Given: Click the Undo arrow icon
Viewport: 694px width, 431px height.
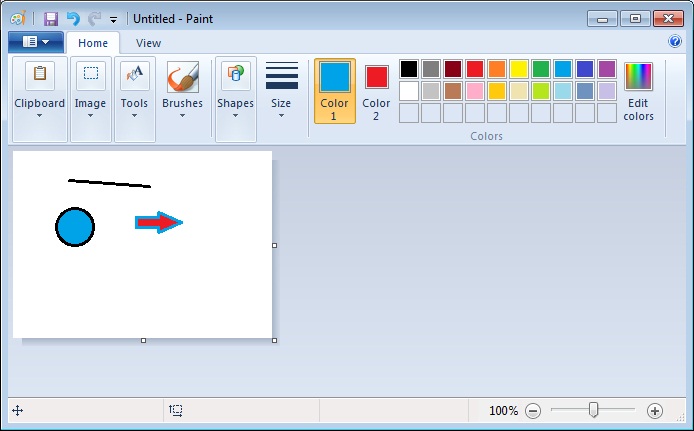Looking at the screenshot, I should coord(73,19).
